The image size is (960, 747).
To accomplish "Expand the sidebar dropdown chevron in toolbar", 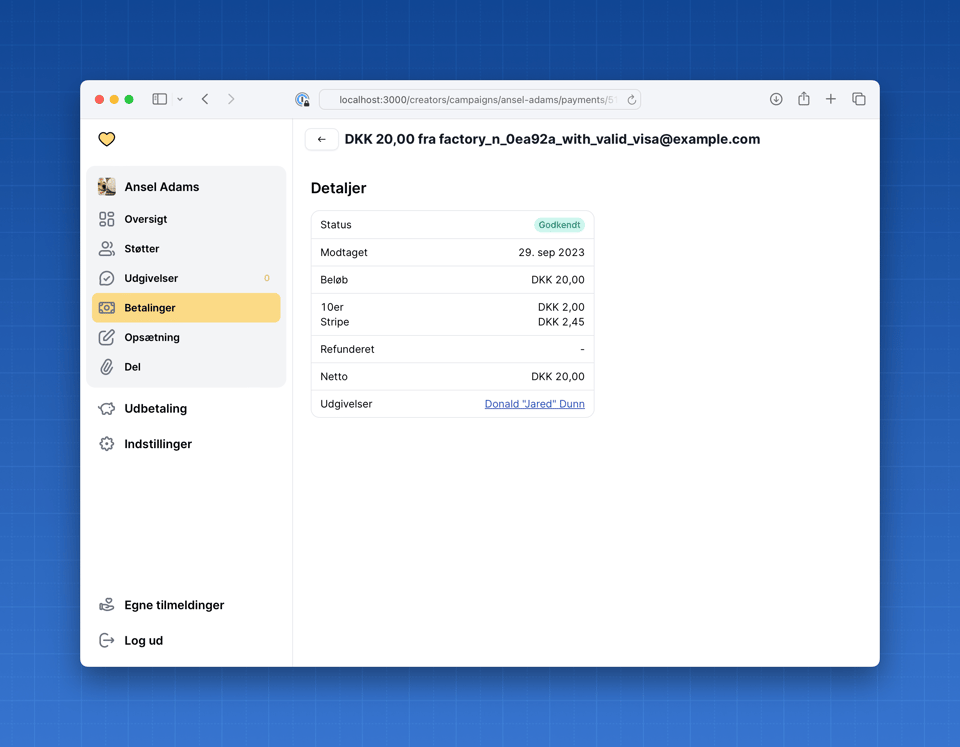I will click(x=180, y=99).
